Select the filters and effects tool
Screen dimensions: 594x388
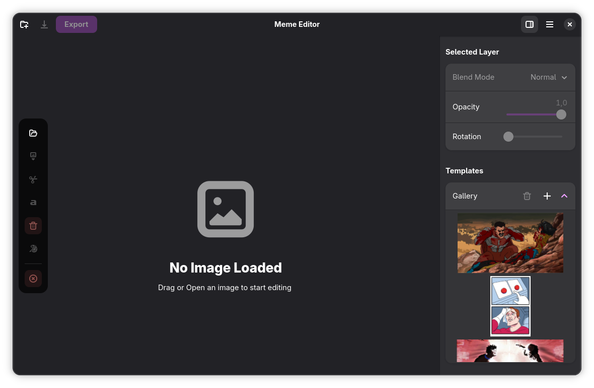coord(33,249)
